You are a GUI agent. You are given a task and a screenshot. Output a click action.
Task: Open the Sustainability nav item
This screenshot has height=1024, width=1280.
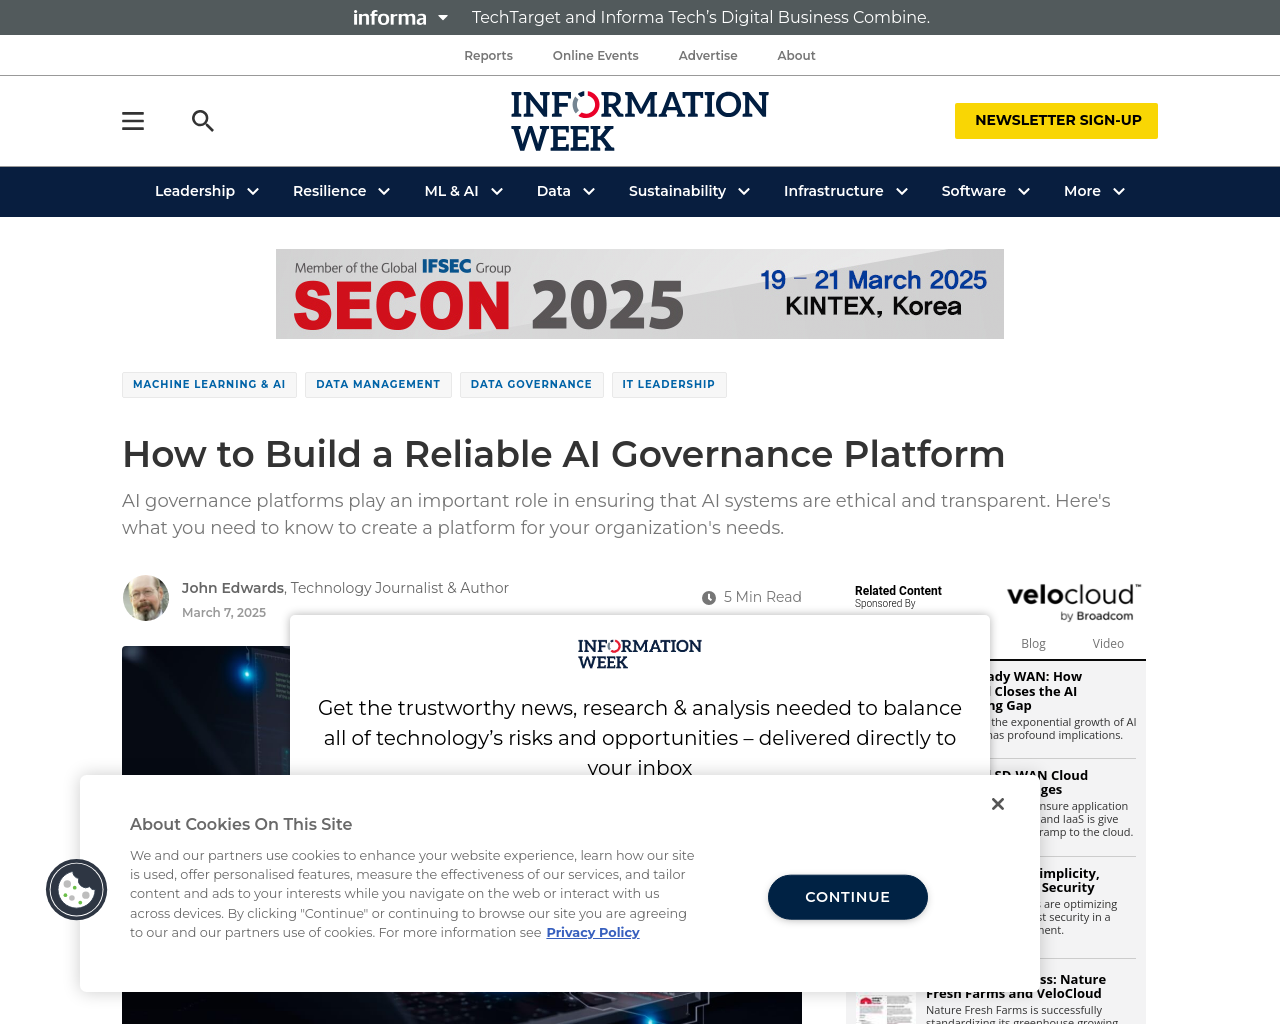click(677, 191)
